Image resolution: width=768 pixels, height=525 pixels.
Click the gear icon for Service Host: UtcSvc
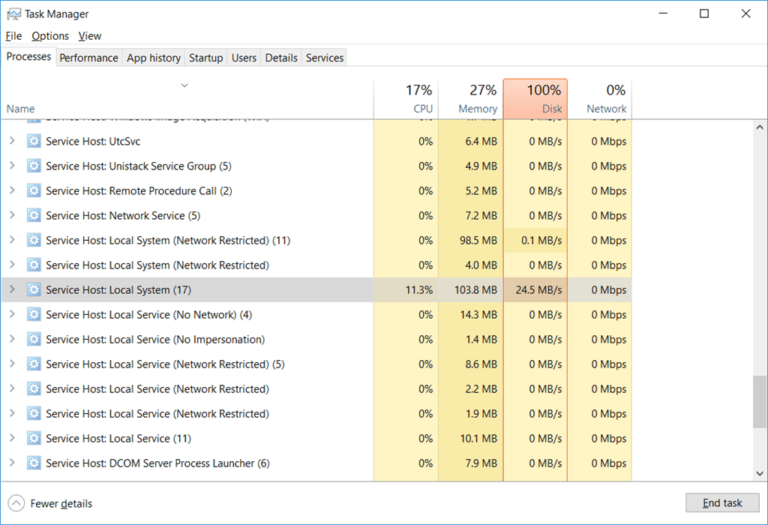pyautogui.click(x=34, y=142)
